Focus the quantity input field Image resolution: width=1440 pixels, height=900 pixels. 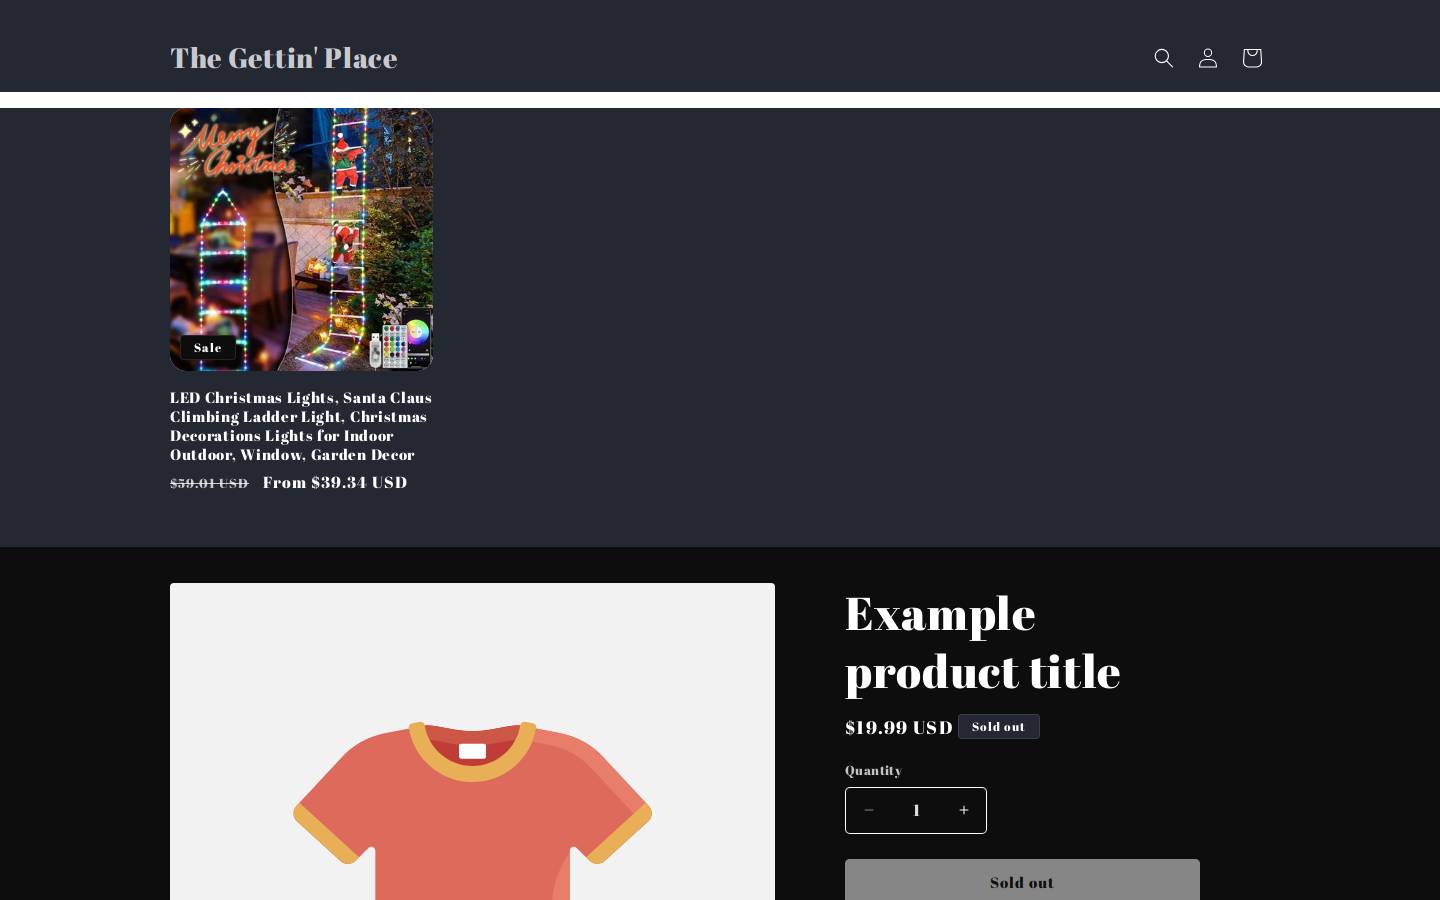916,810
